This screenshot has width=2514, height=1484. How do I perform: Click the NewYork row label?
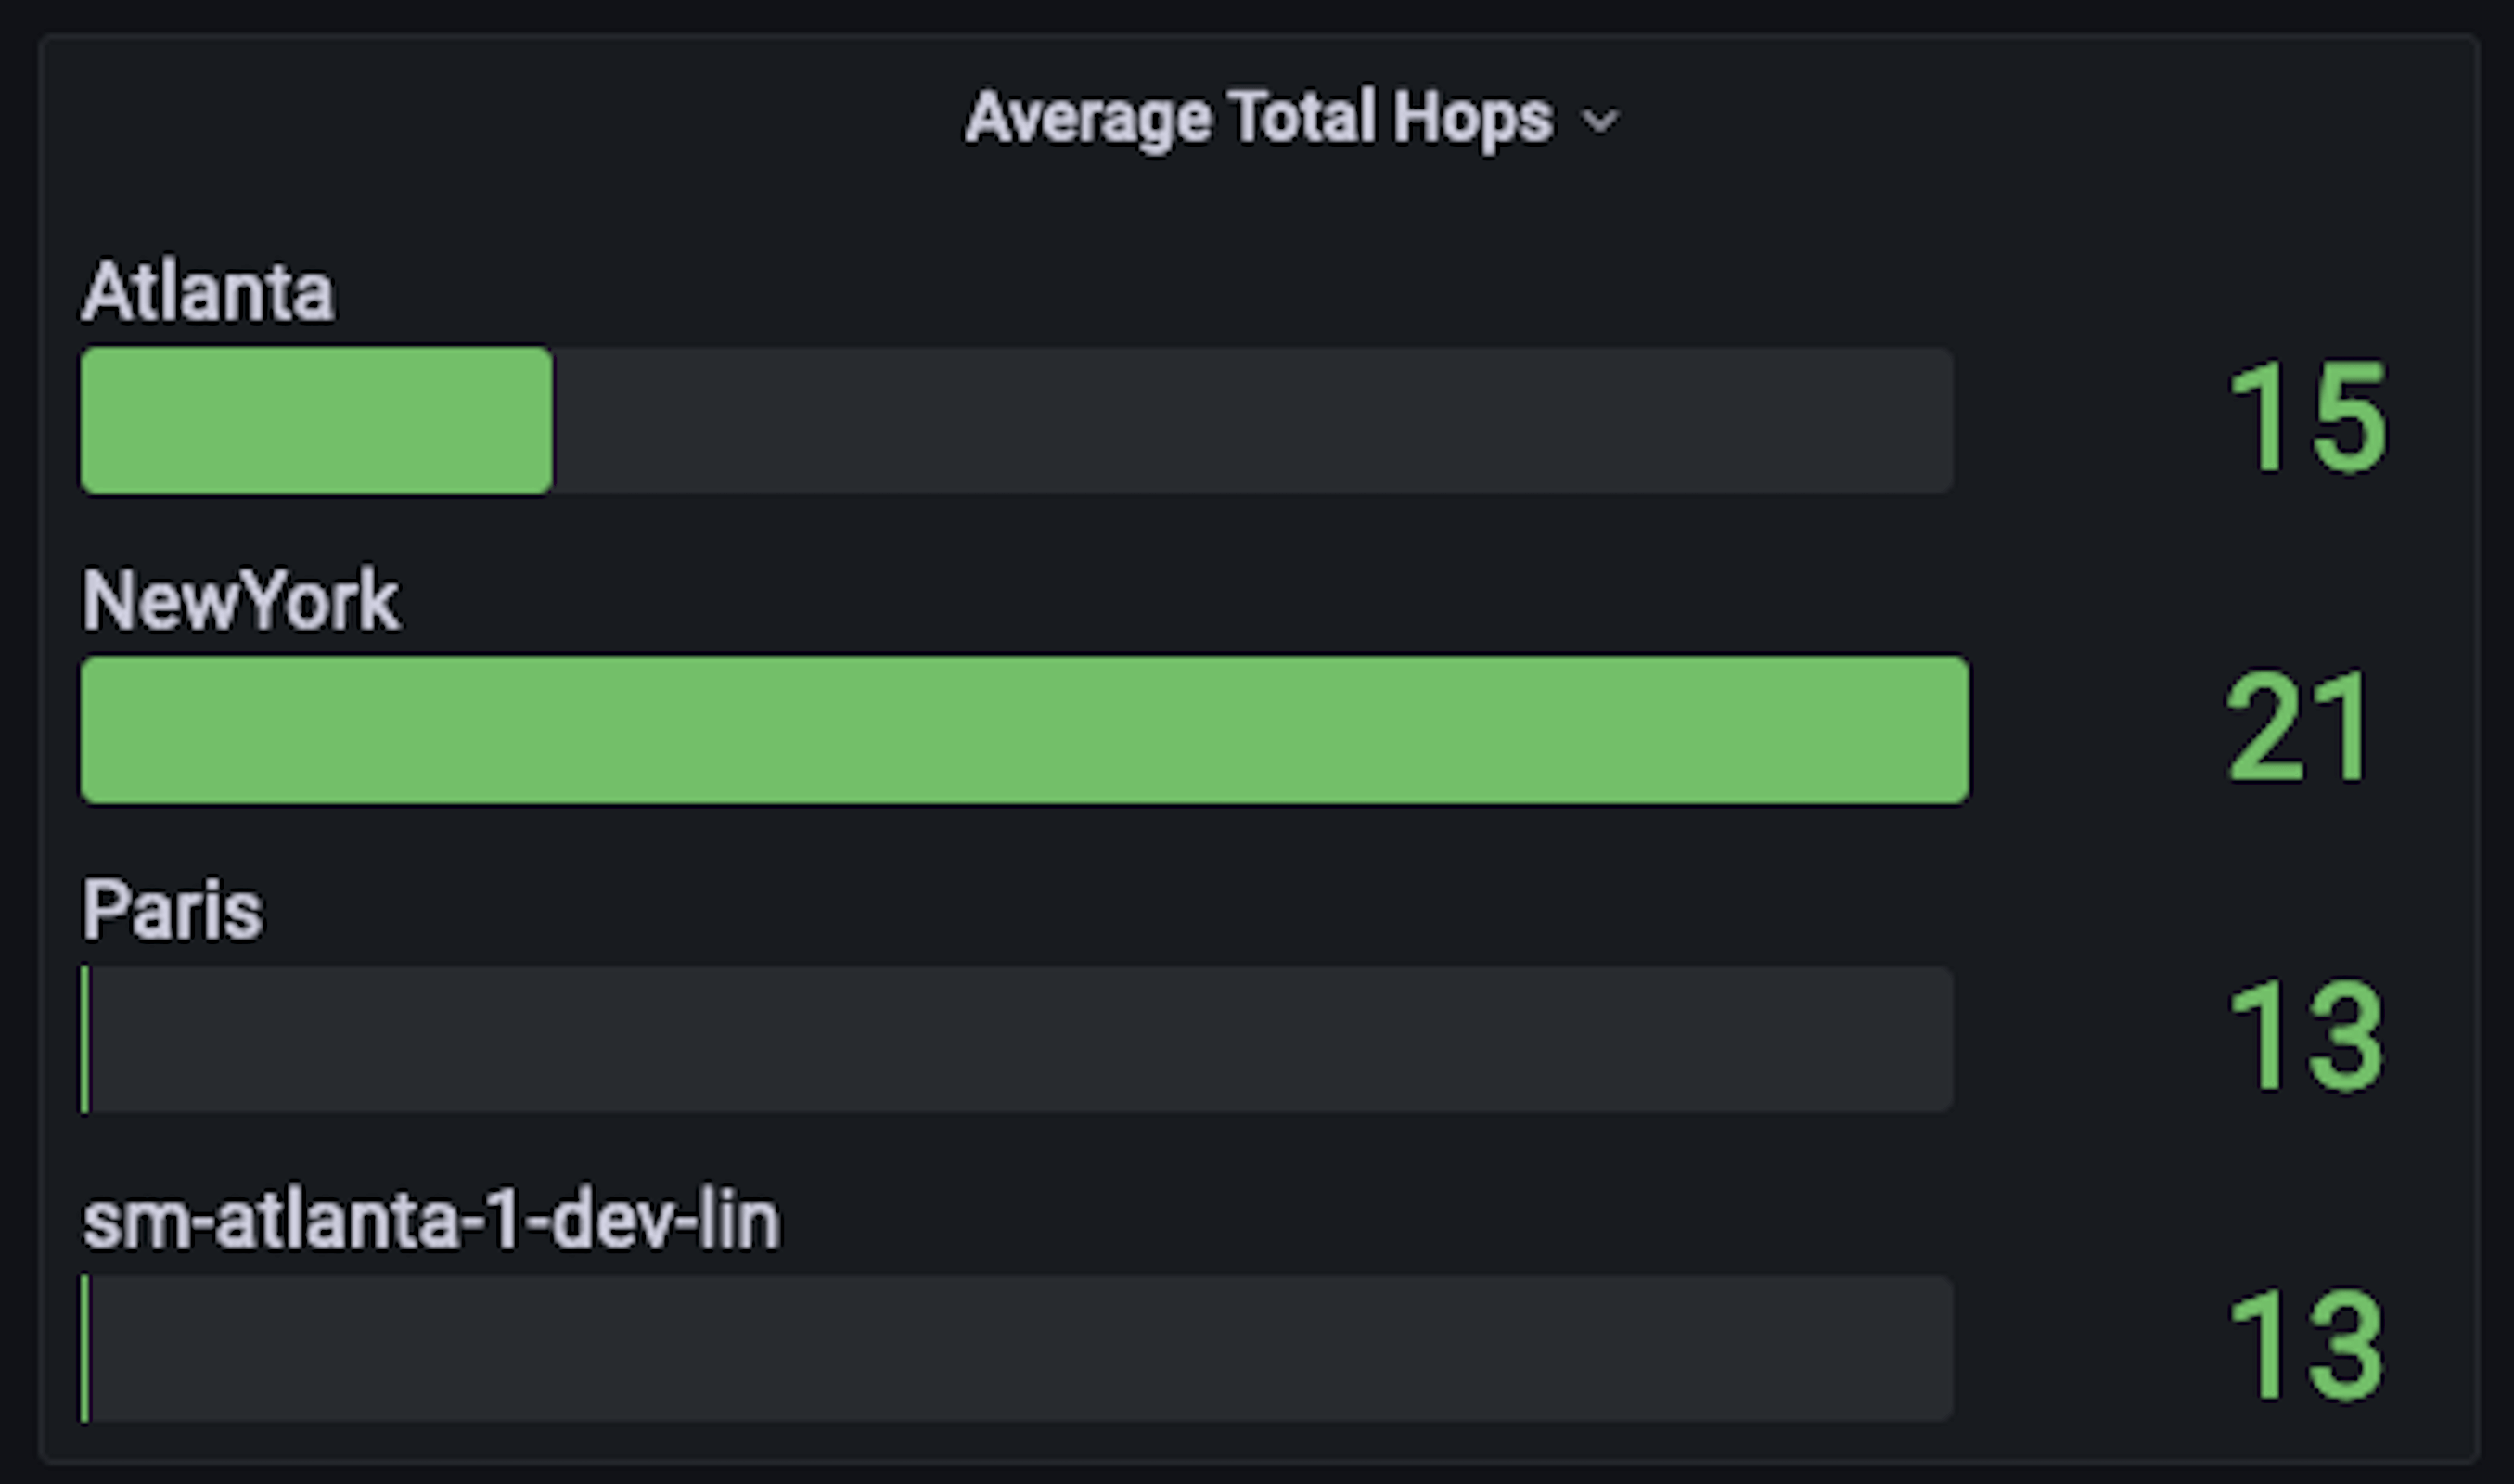240,601
